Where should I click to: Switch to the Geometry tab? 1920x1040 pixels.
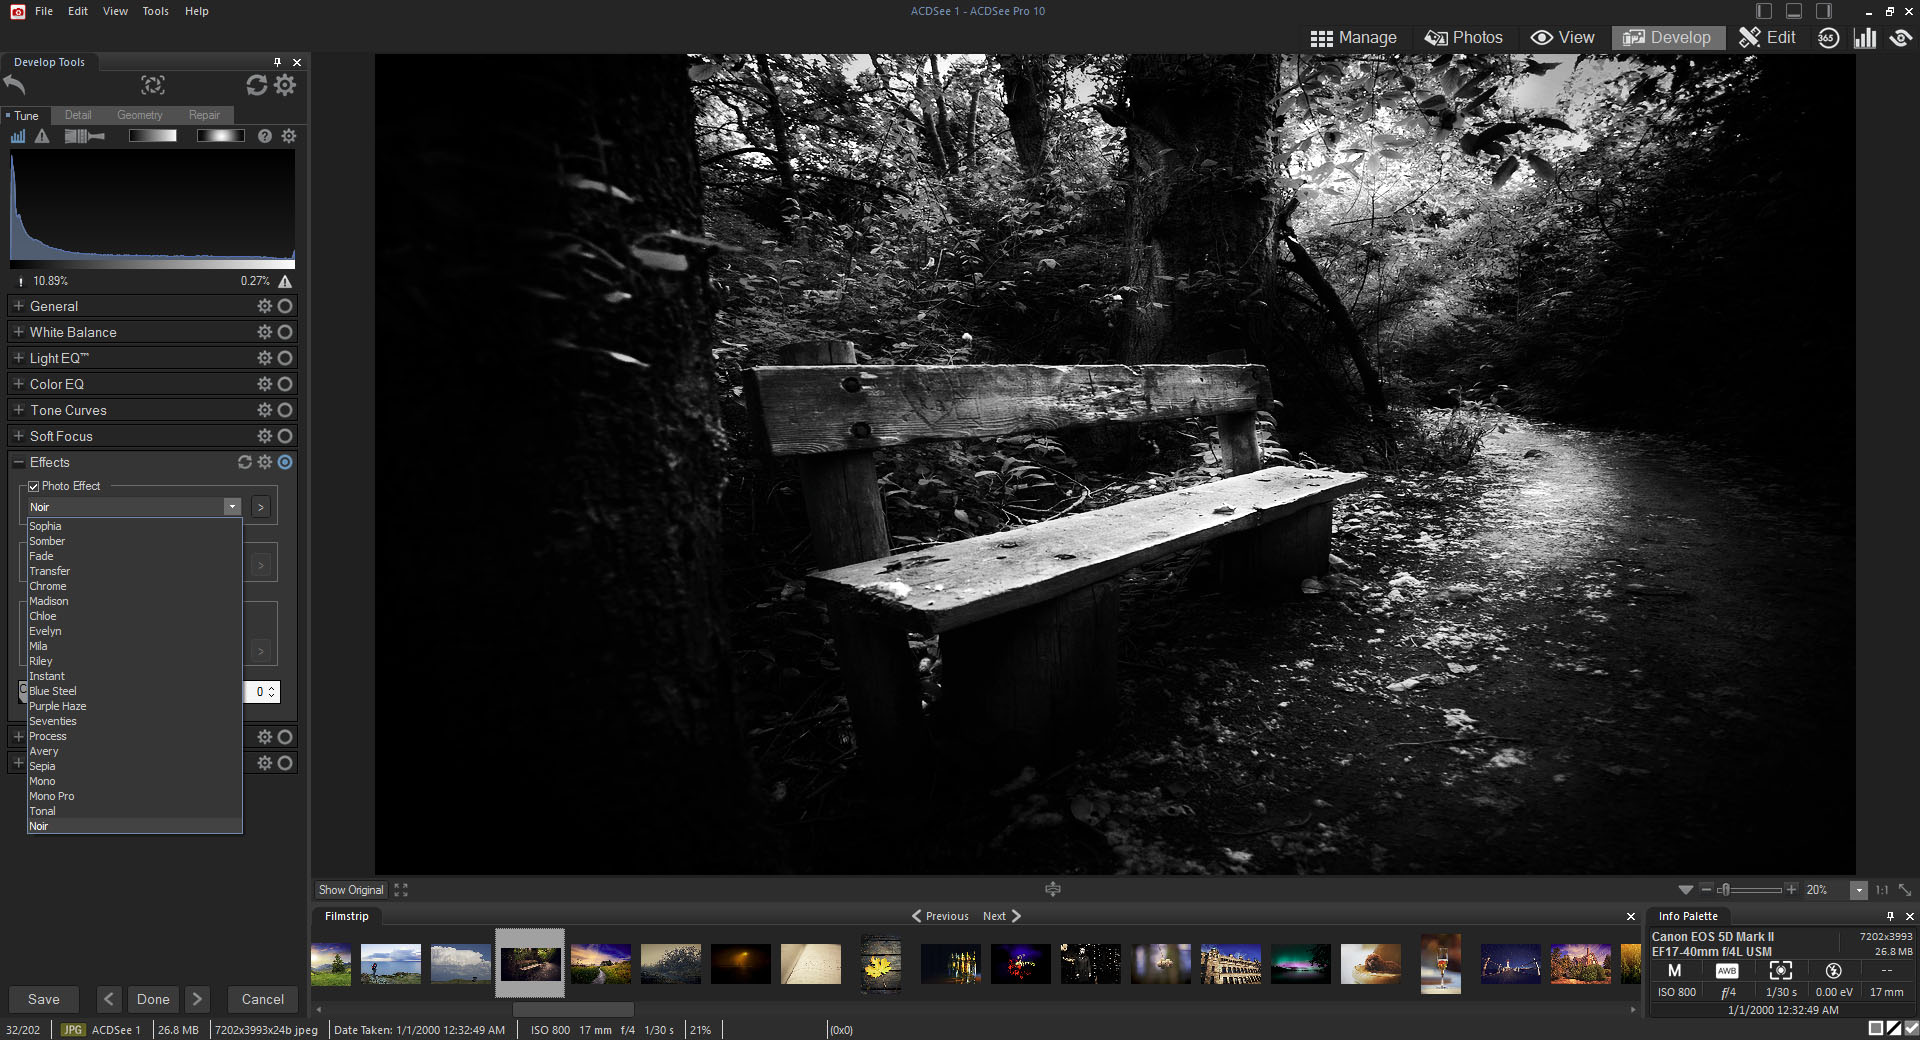[x=139, y=115]
